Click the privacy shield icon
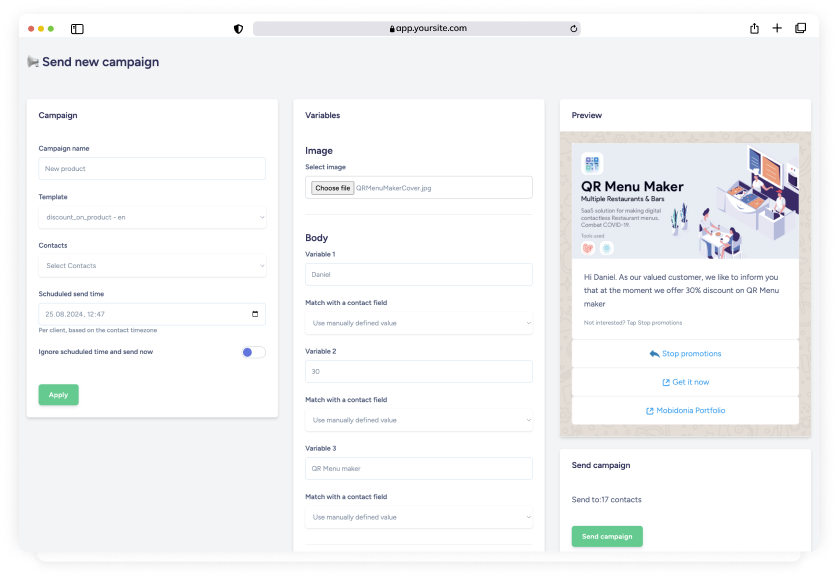The width and height of the screenshot is (838, 581). pos(238,29)
